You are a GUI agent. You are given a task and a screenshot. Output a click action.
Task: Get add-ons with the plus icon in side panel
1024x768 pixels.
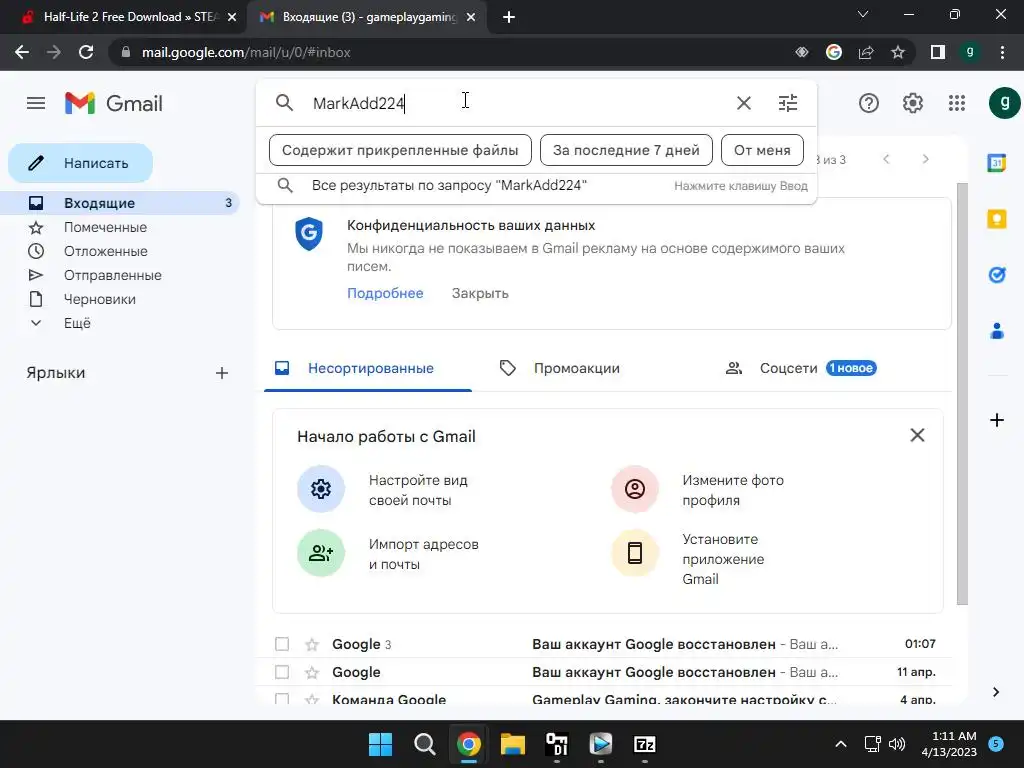[x=997, y=420]
